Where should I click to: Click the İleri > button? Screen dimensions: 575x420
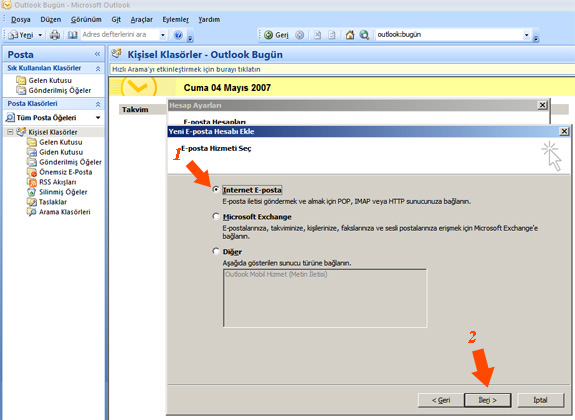(487, 400)
